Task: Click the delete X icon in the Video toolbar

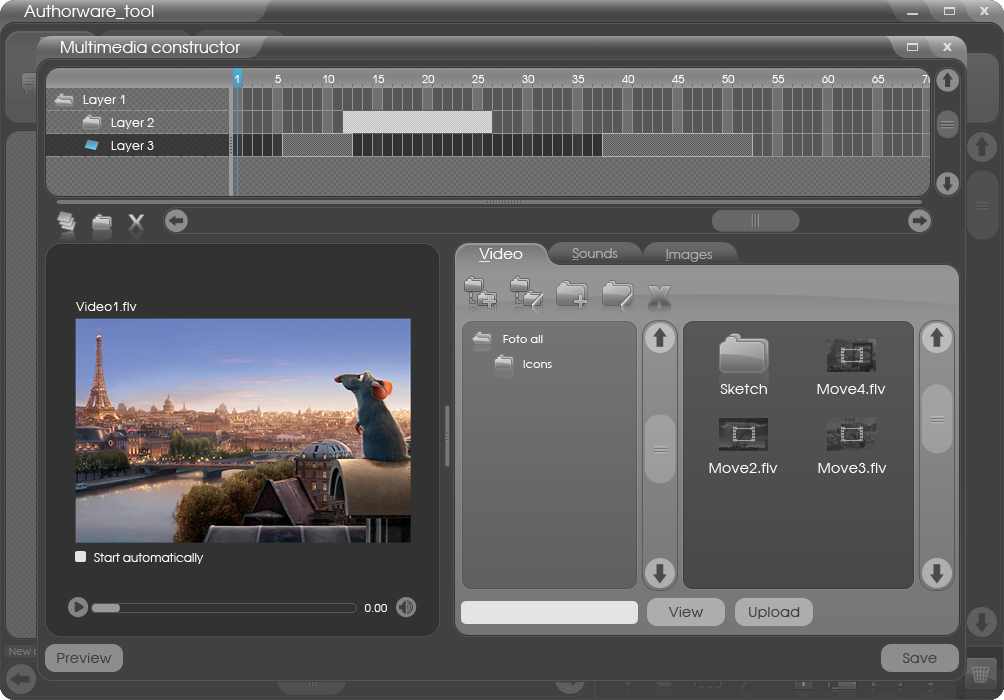Action: click(658, 295)
